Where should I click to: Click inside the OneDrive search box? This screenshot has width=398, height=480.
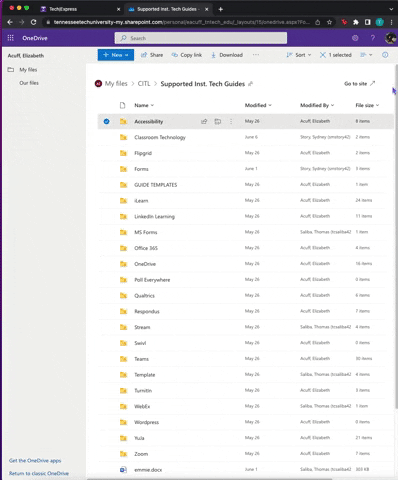[x=201, y=38]
